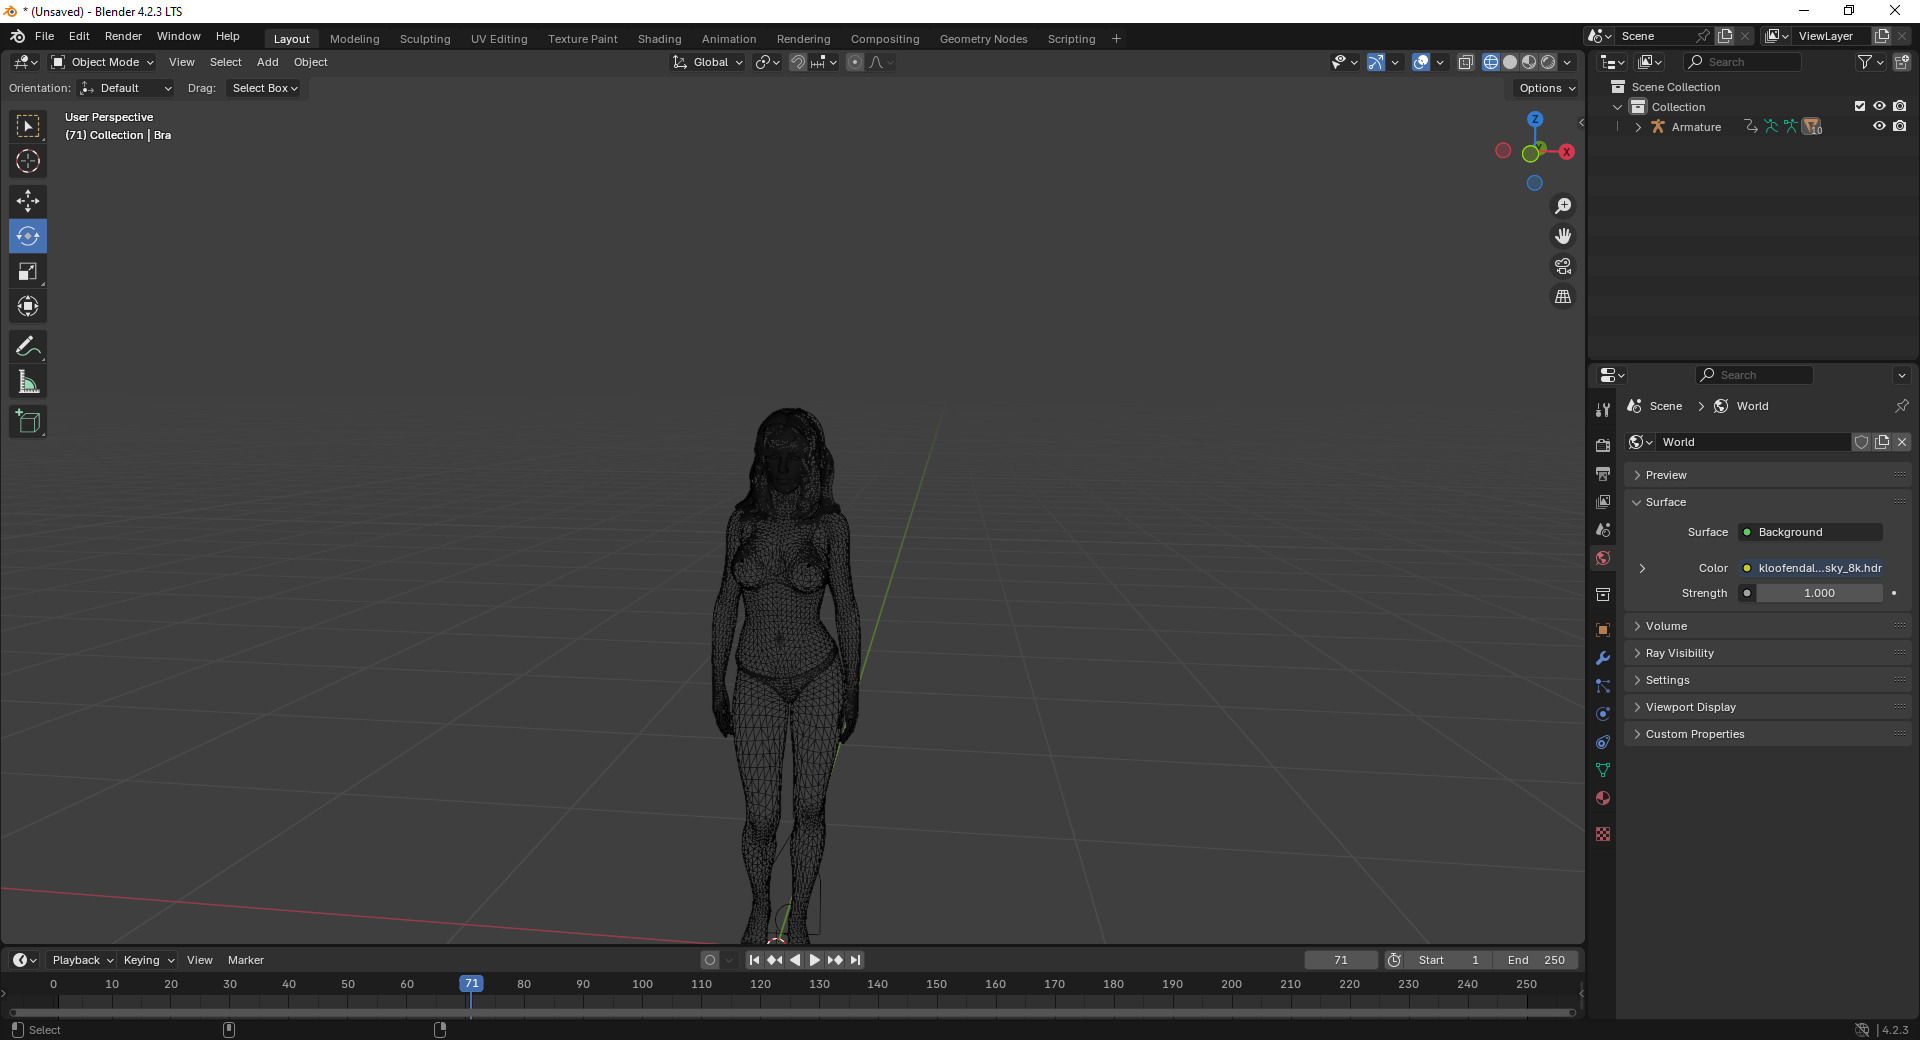Open the Material properties tab
Image resolution: width=1920 pixels, height=1040 pixels.
(x=1603, y=798)
